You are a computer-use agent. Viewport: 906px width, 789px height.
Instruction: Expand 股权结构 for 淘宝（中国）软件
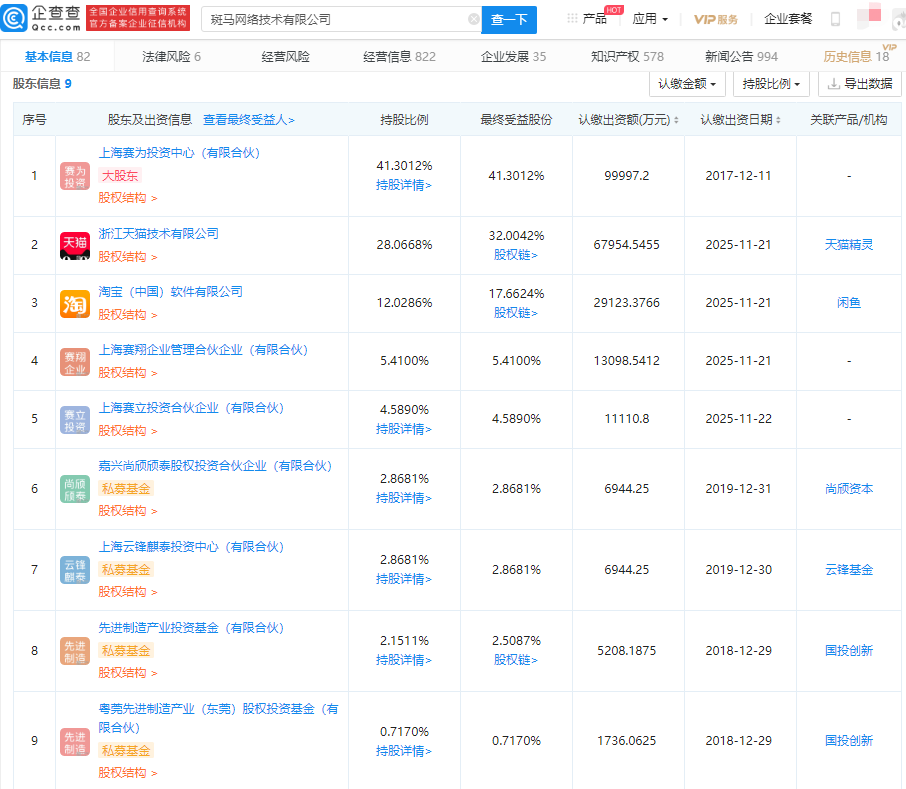(127, 315)
